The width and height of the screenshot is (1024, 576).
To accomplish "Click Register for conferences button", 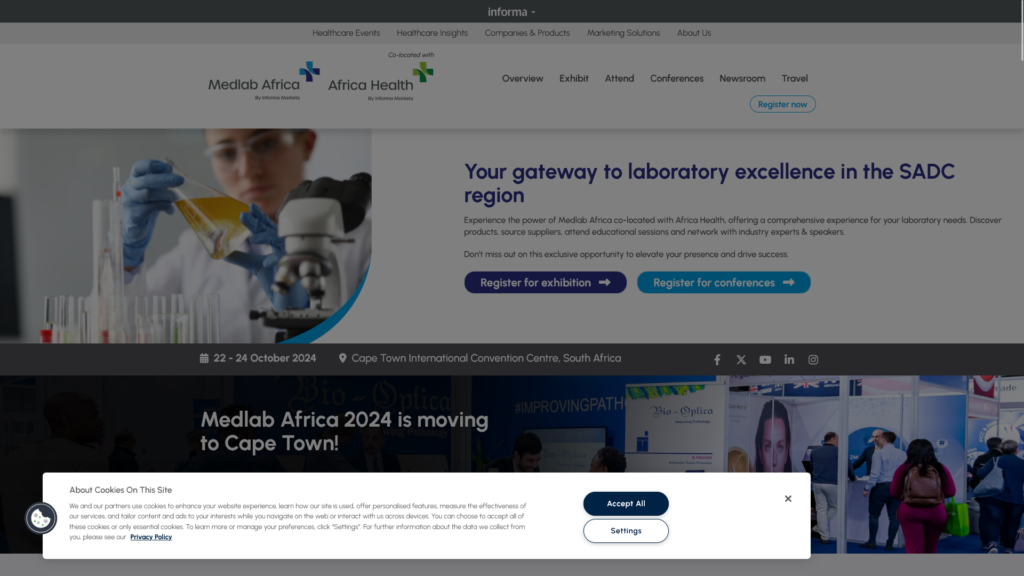I will coord(724,283).
